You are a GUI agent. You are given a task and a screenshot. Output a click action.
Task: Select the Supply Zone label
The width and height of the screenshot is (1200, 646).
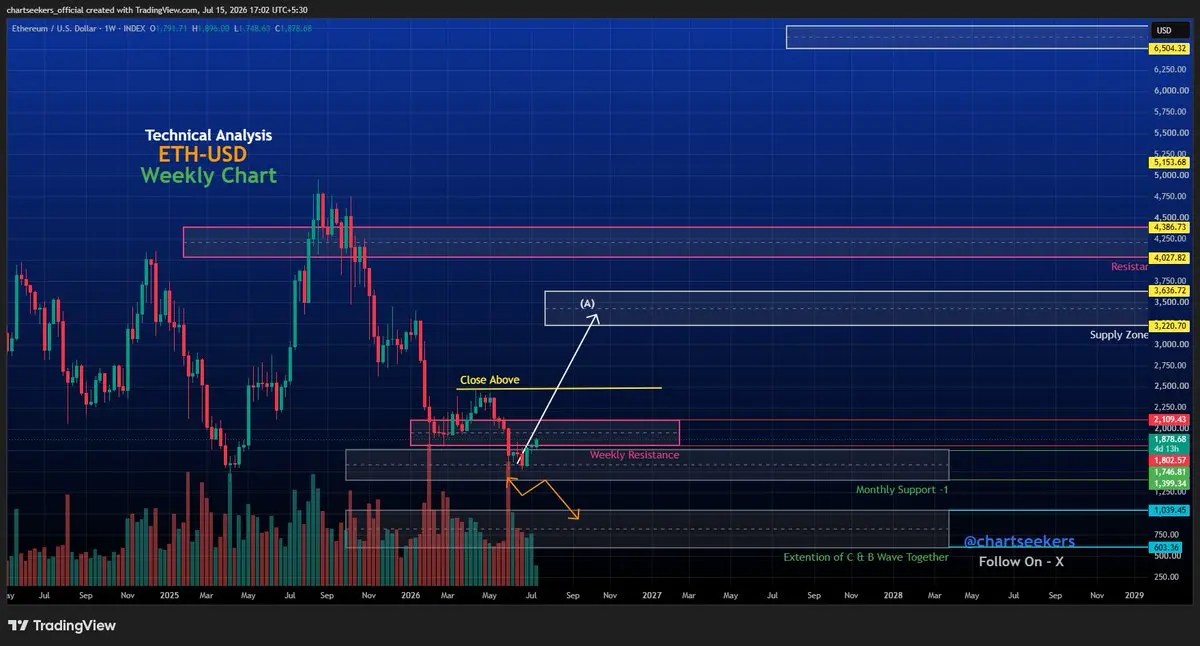[1119, 335]
